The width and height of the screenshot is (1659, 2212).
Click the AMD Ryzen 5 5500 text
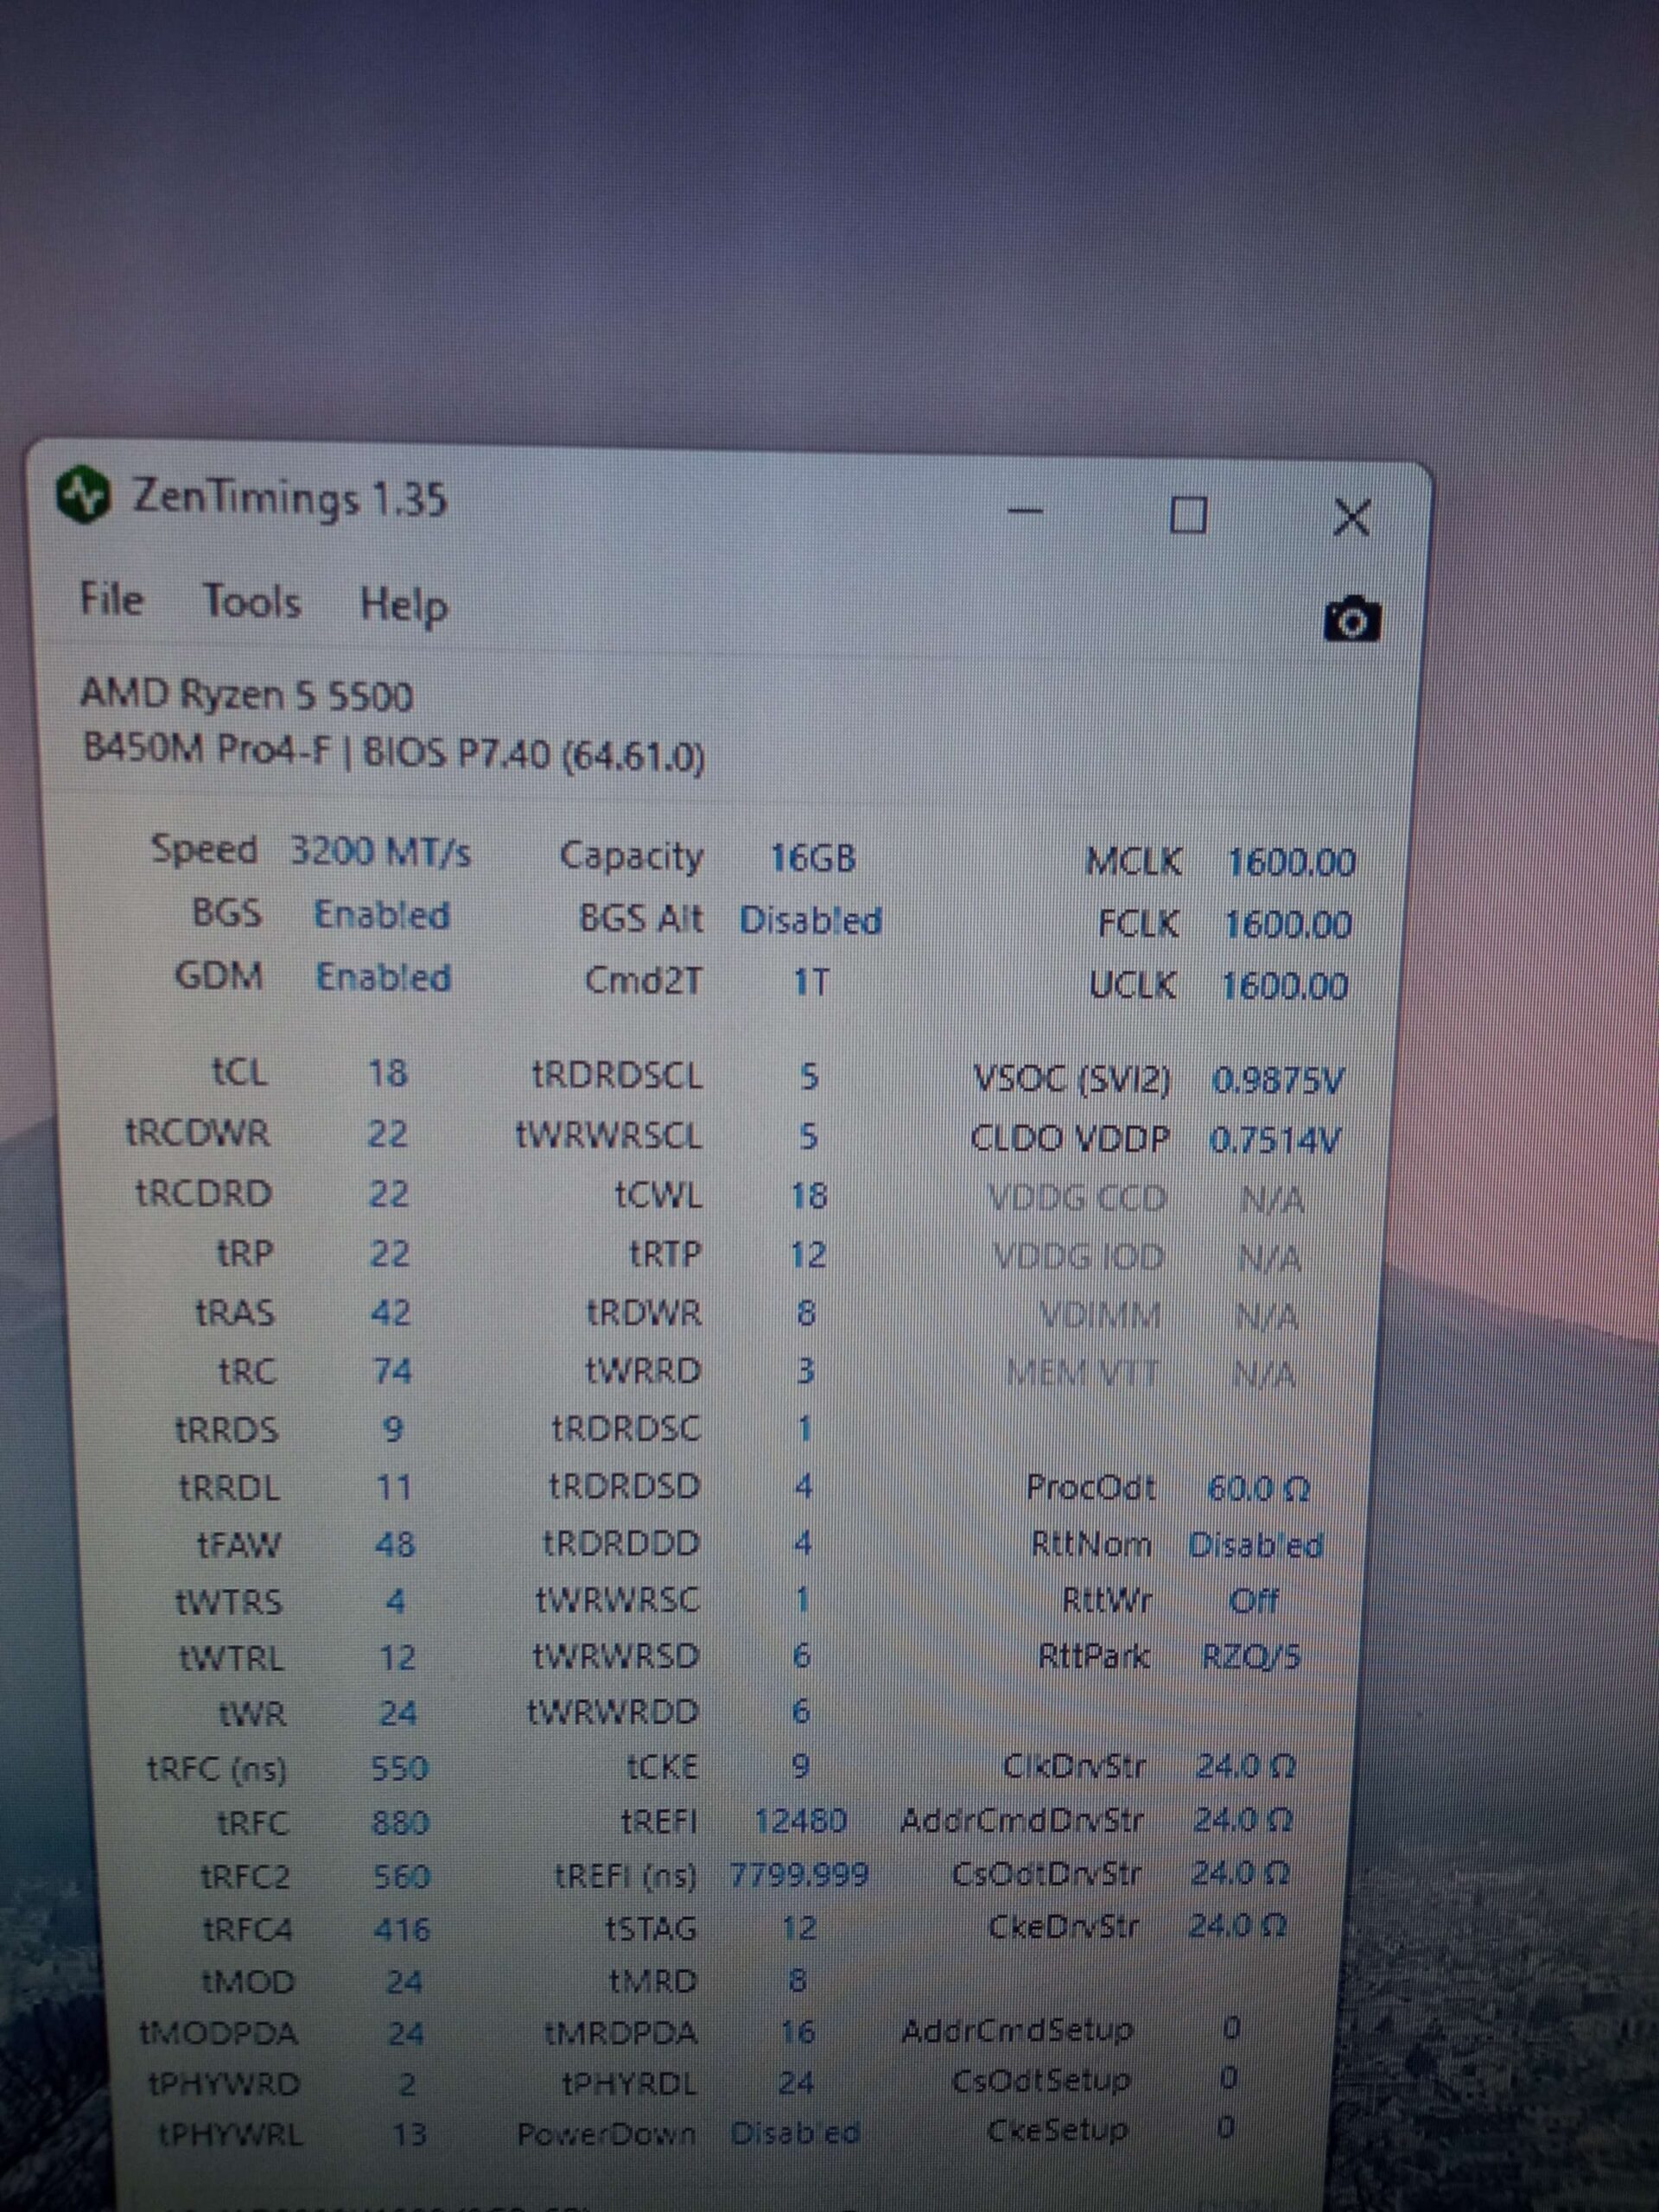246,694
